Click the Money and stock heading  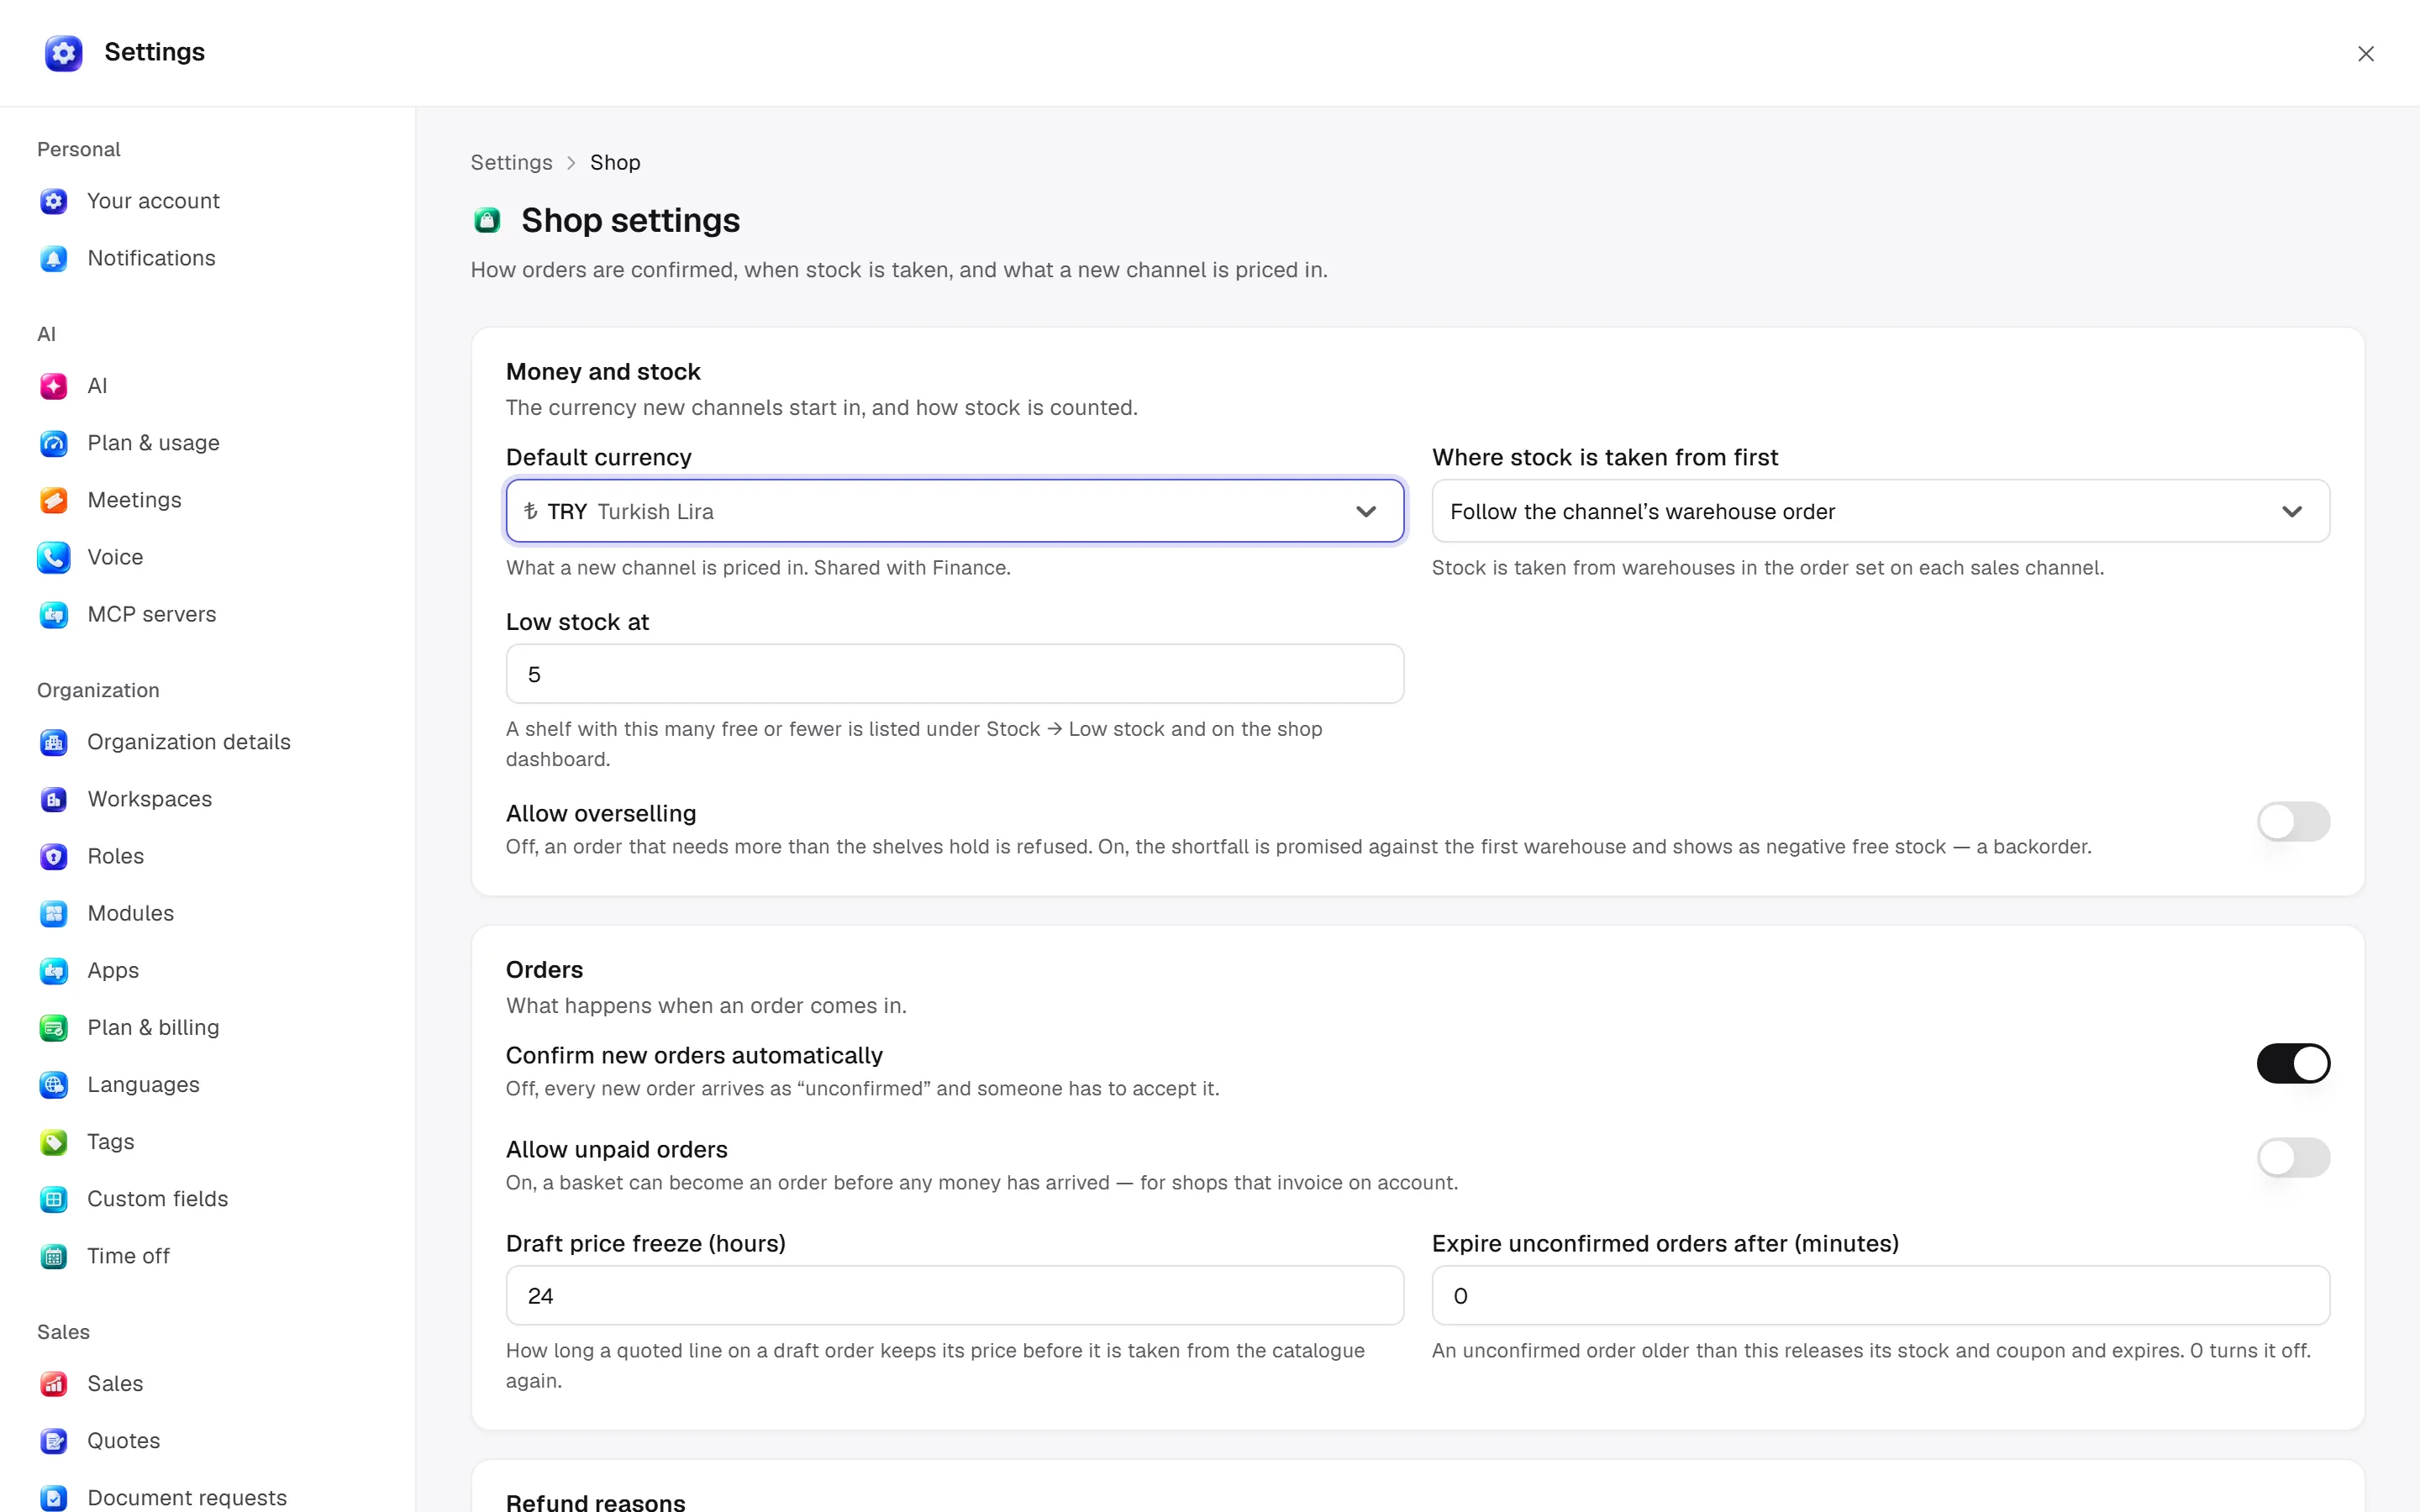pyautogui.click(x=603, y=371)
